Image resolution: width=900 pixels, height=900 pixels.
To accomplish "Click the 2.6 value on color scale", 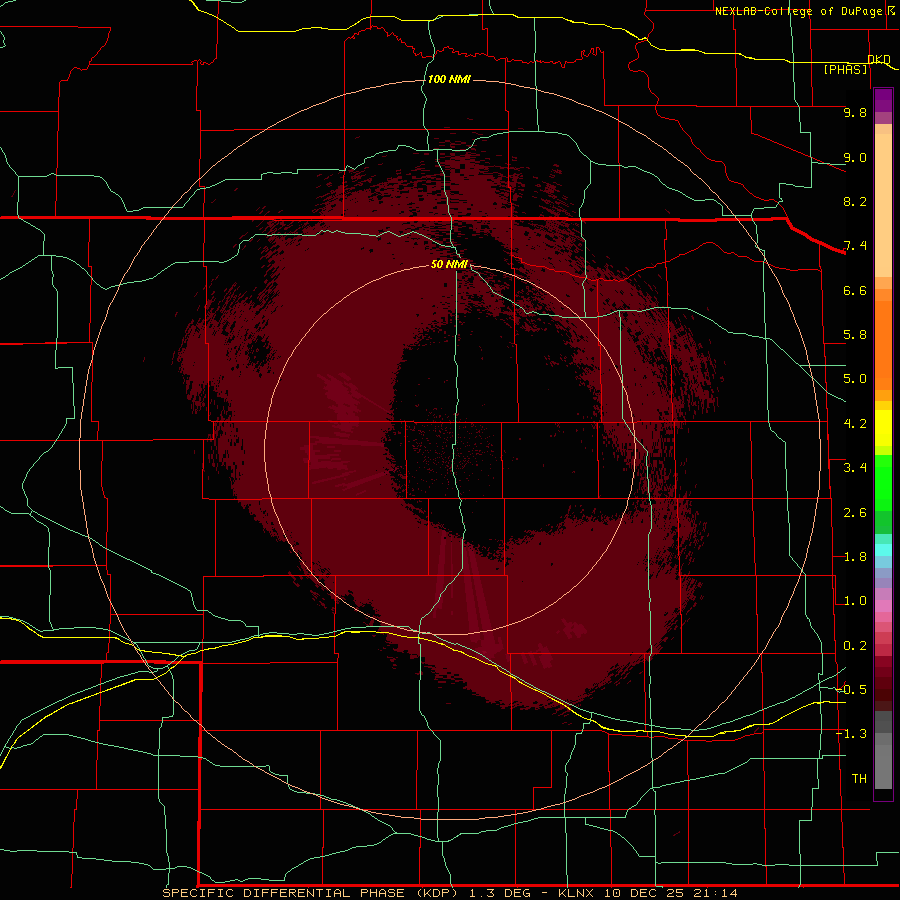I will pos(855,513).
